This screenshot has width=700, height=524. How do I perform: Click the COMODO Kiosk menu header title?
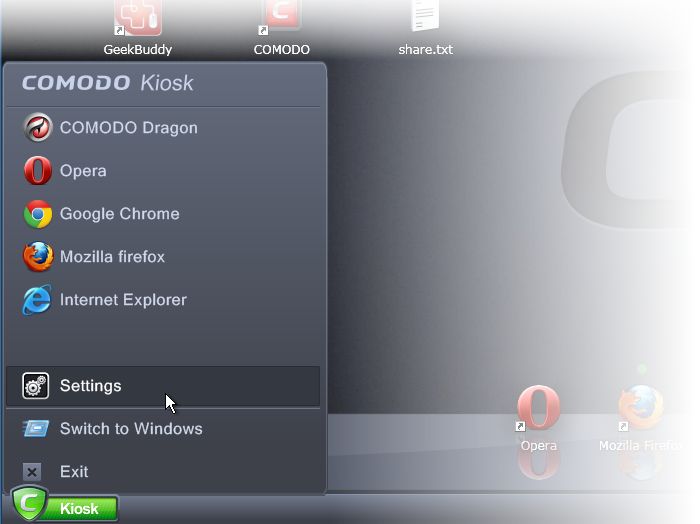point(108,83)
